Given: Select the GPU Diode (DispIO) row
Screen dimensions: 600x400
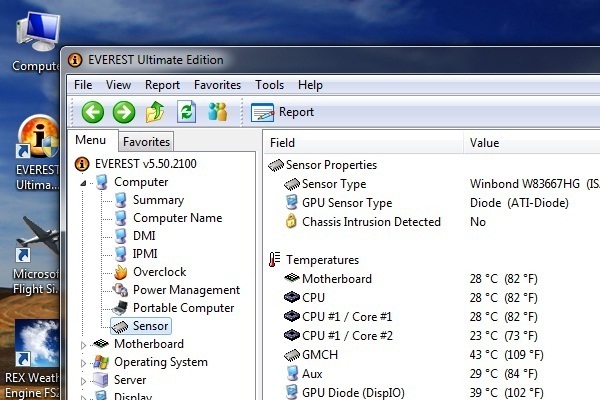Looking at the screenshot, I should [345, 393].
